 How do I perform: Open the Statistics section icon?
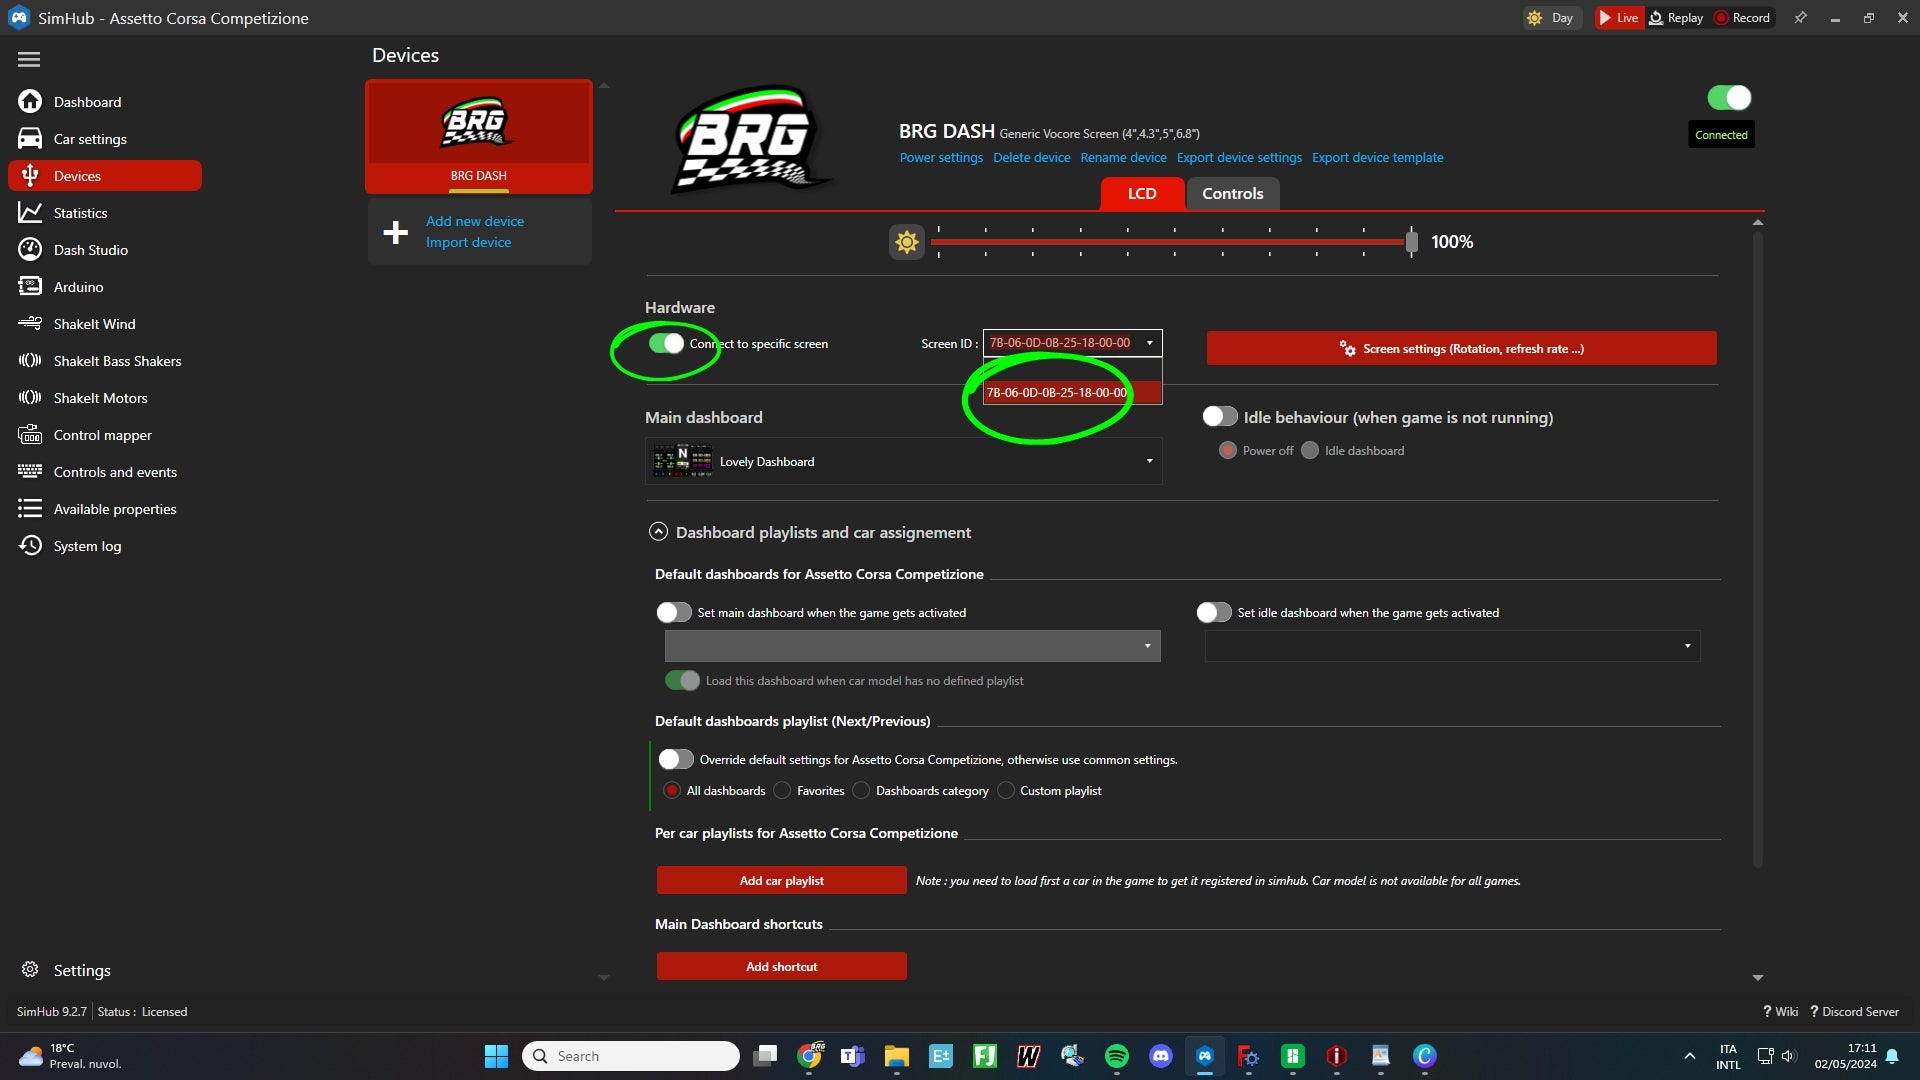tap(30, 213)
